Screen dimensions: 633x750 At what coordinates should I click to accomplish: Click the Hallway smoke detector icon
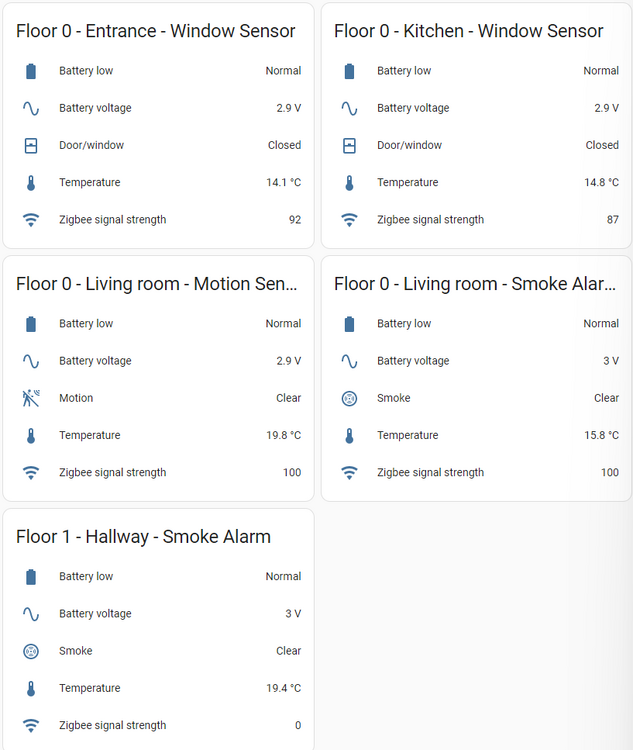(x=31, y=651)
